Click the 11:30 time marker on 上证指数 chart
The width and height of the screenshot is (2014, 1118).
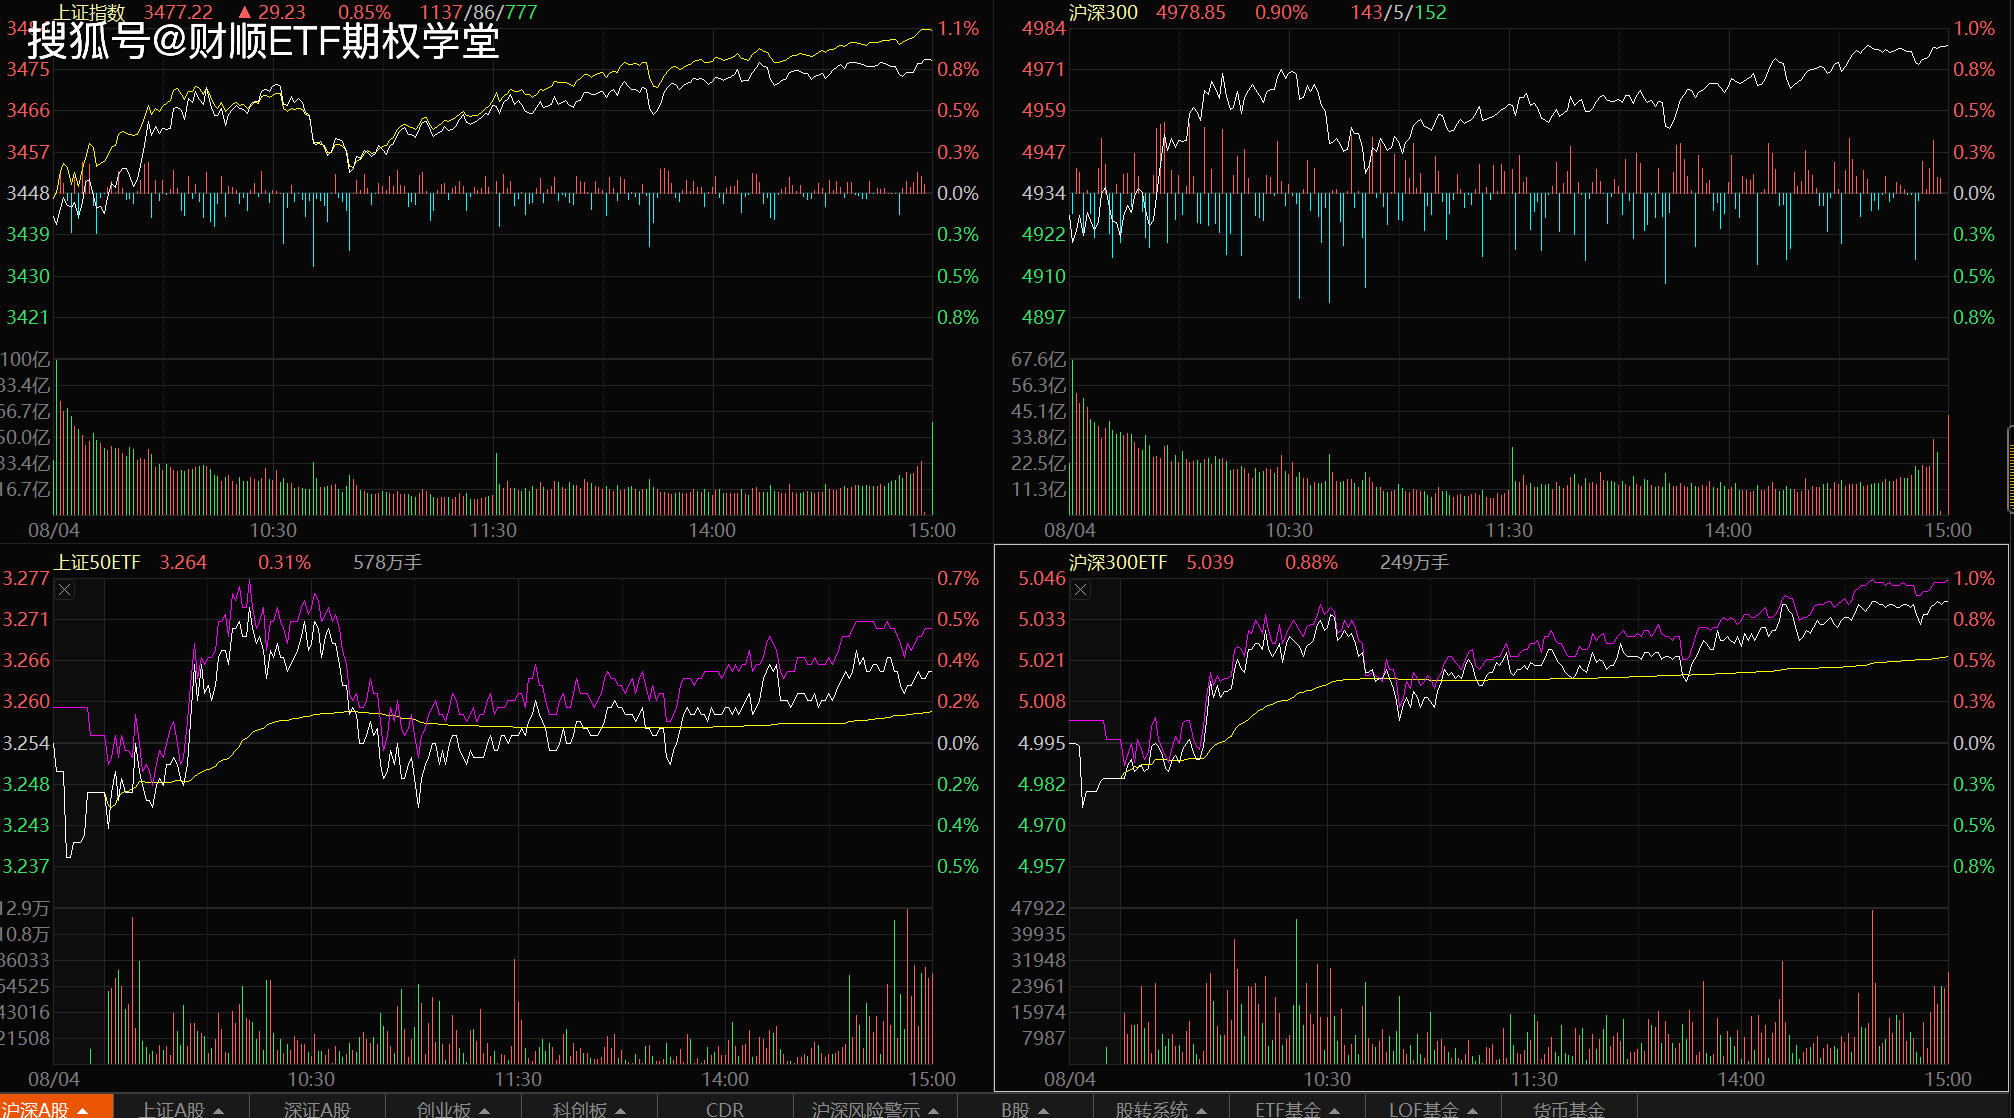[x=493, y=530]
